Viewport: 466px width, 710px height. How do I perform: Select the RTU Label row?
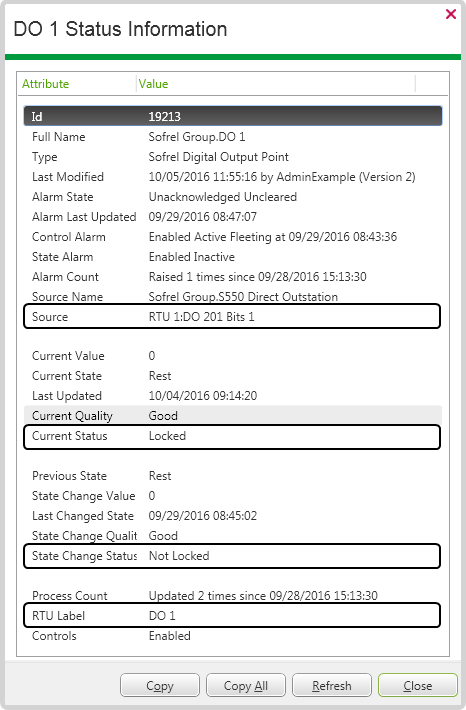tap(232, 615)
